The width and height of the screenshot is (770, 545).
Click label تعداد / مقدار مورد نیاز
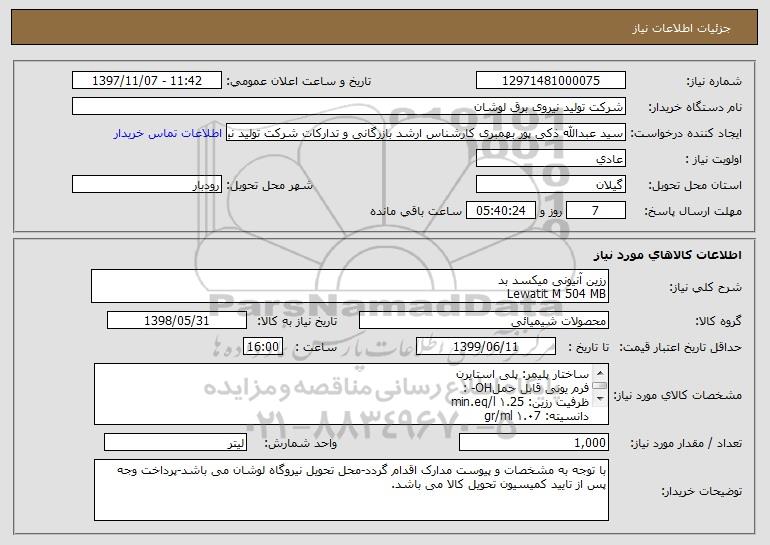(686, 443)
